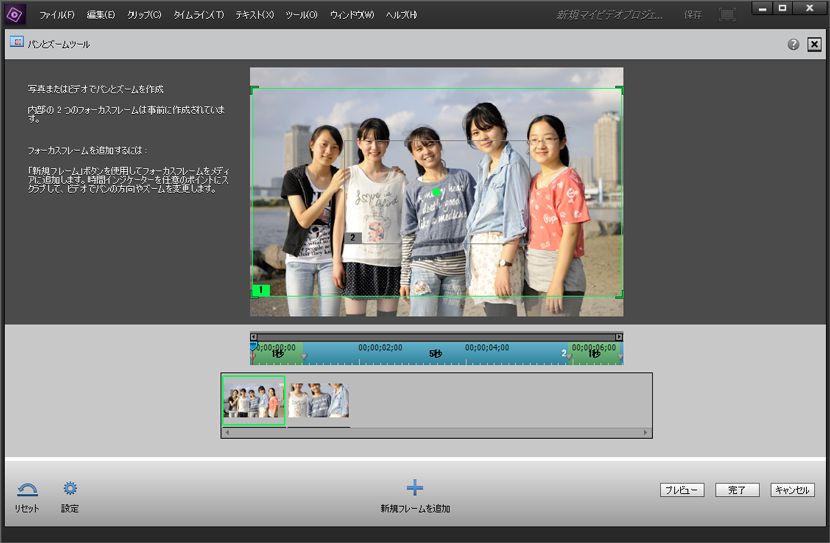Open the ファイル(F) menu
Screen dimensions: 830x543
tap(57, 15)
